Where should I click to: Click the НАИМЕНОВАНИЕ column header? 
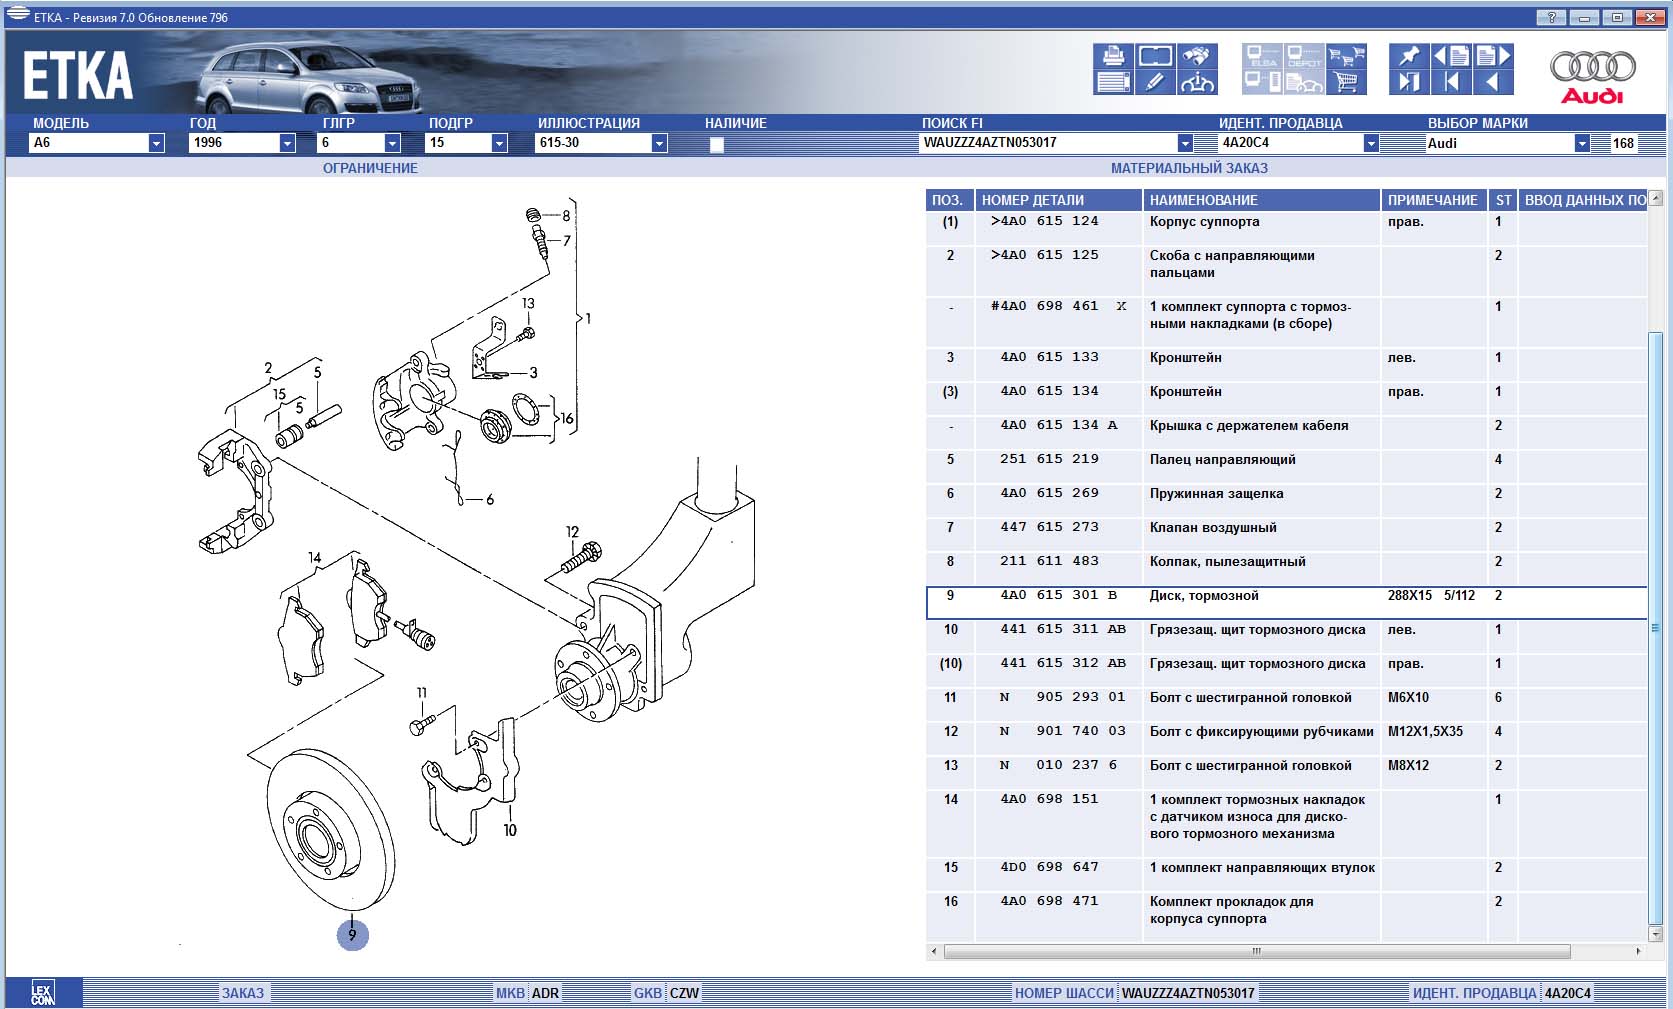coord(1261,200)
